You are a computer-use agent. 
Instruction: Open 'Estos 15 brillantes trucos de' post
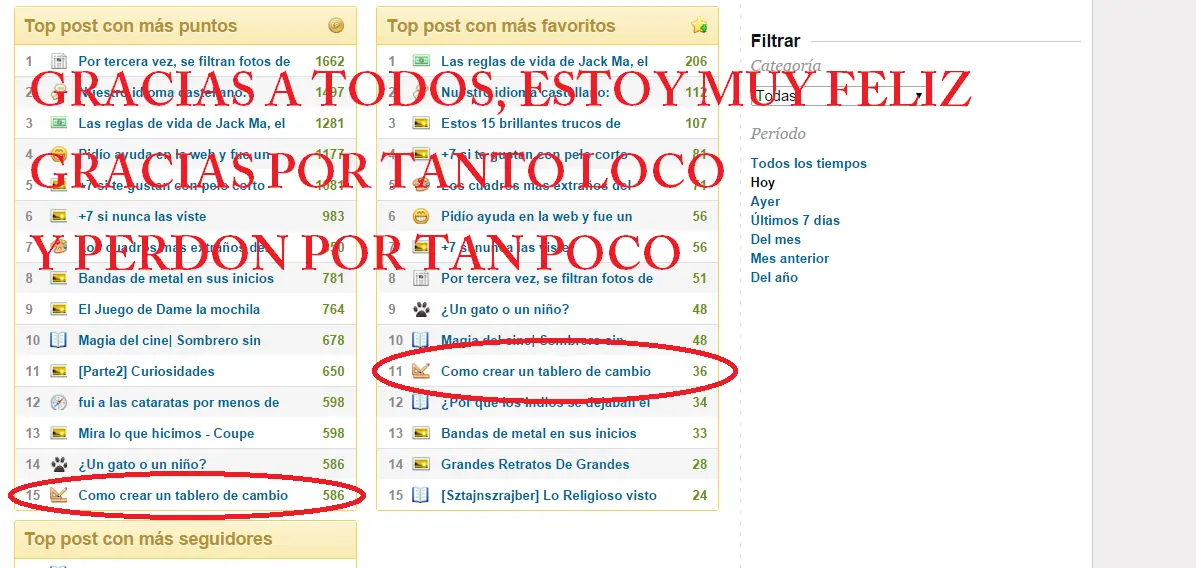pos(531,123)
